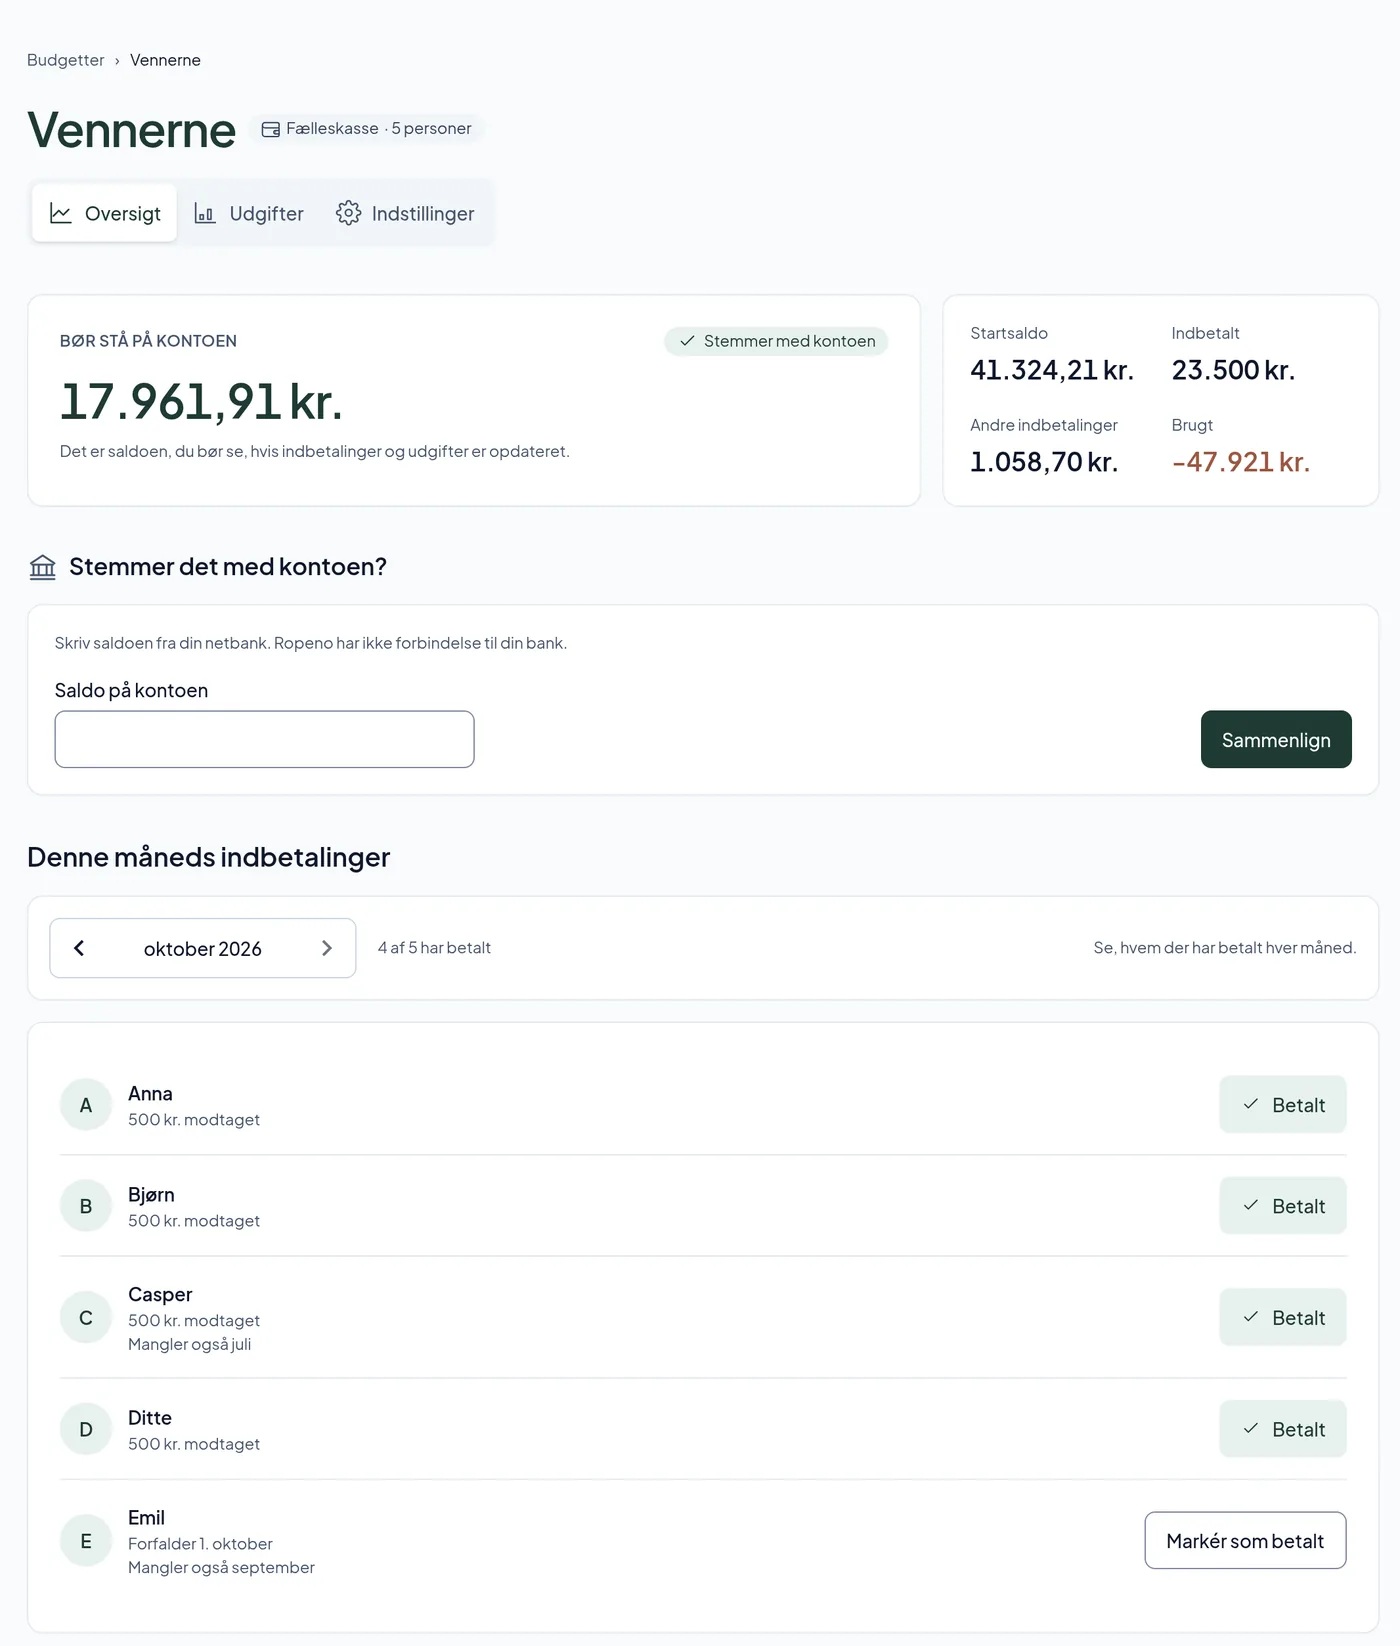Click the heading Denne måneds indbetalinger
This screenshot has width=1400, height=1646.
(208, 857)
